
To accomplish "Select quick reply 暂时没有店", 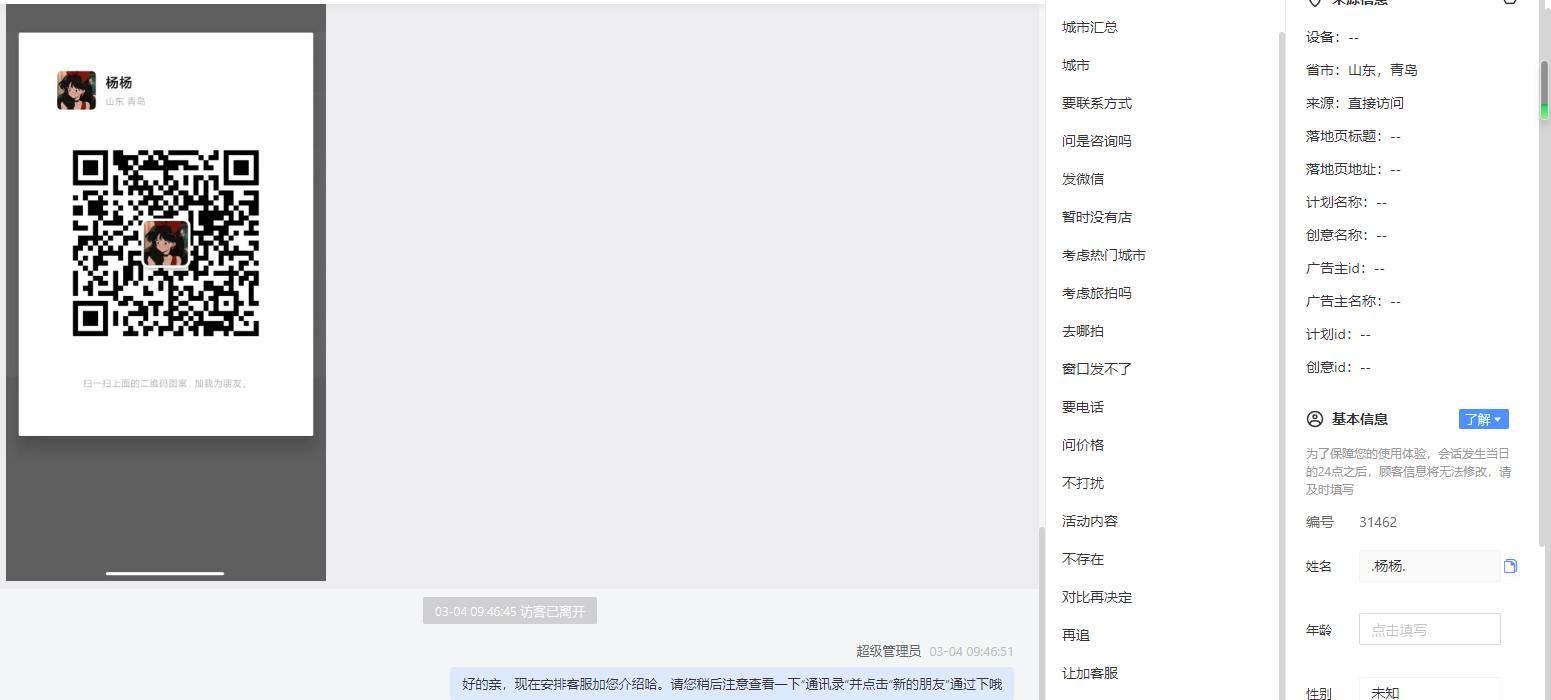I will pyautogui.click(x=1097, y=217).
